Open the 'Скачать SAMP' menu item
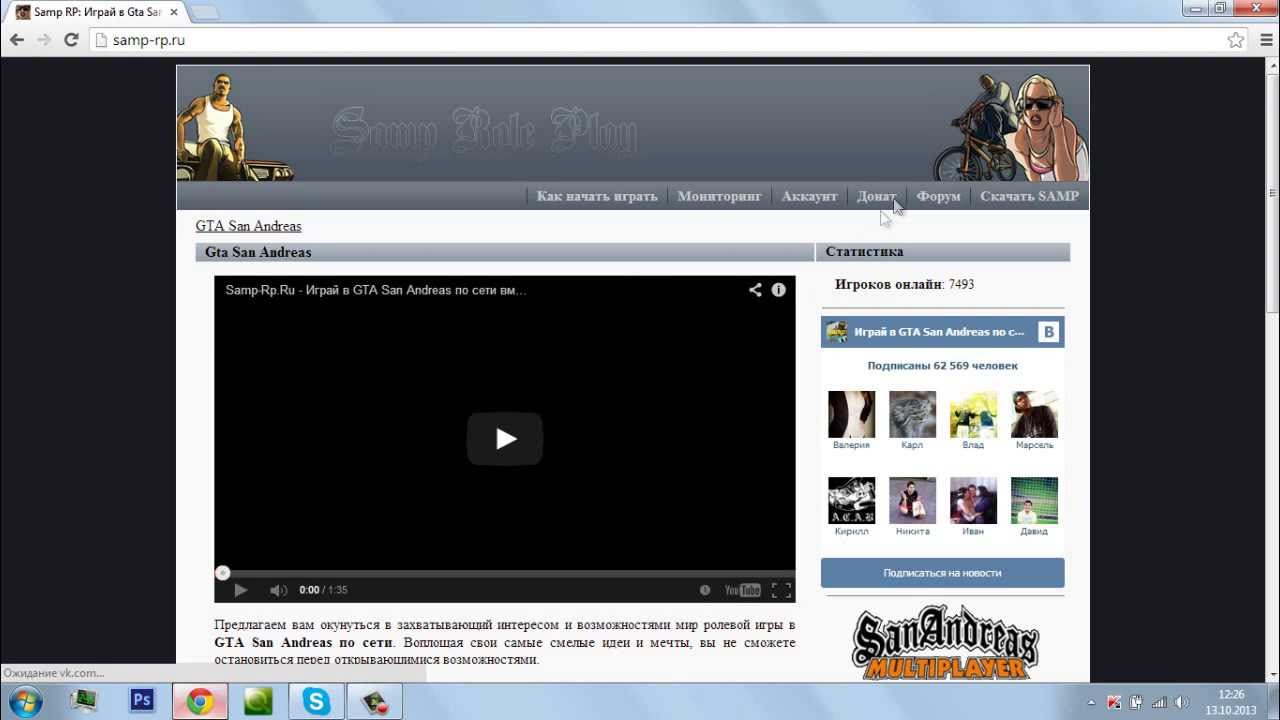Image resolution: width=1280 pixels, height=720 pixels. [1029, 196]
